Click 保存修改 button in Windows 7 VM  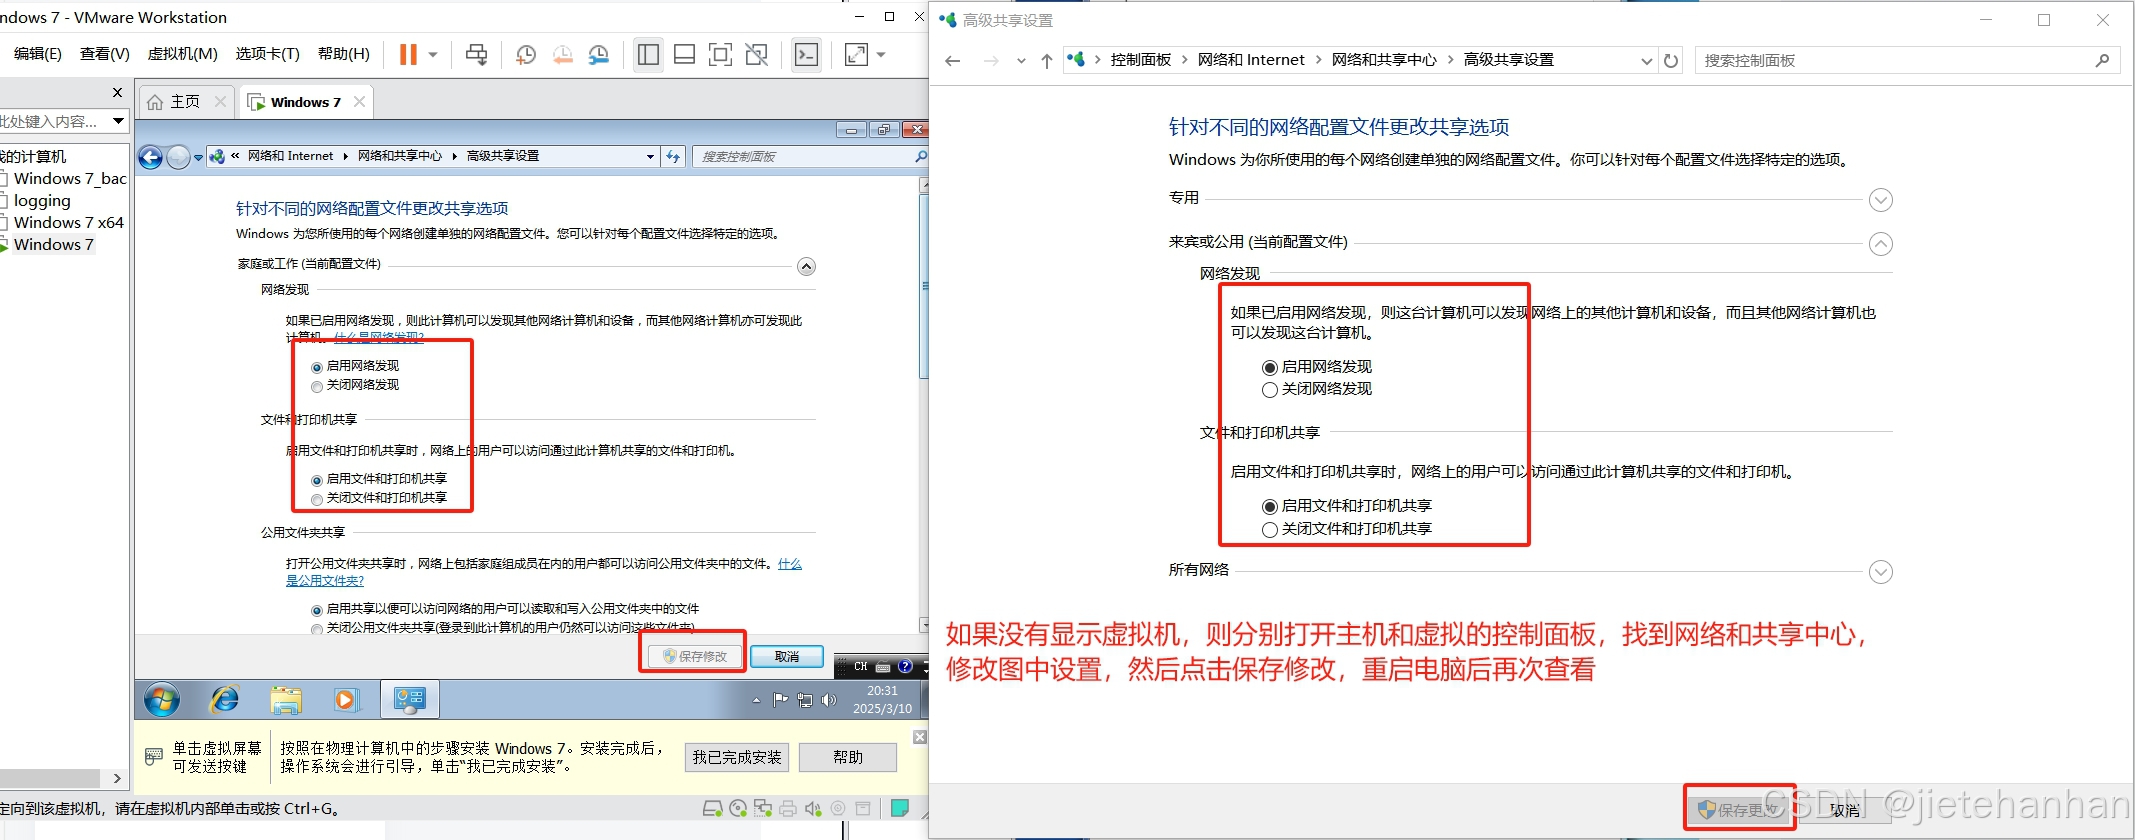tap(696, 657)
